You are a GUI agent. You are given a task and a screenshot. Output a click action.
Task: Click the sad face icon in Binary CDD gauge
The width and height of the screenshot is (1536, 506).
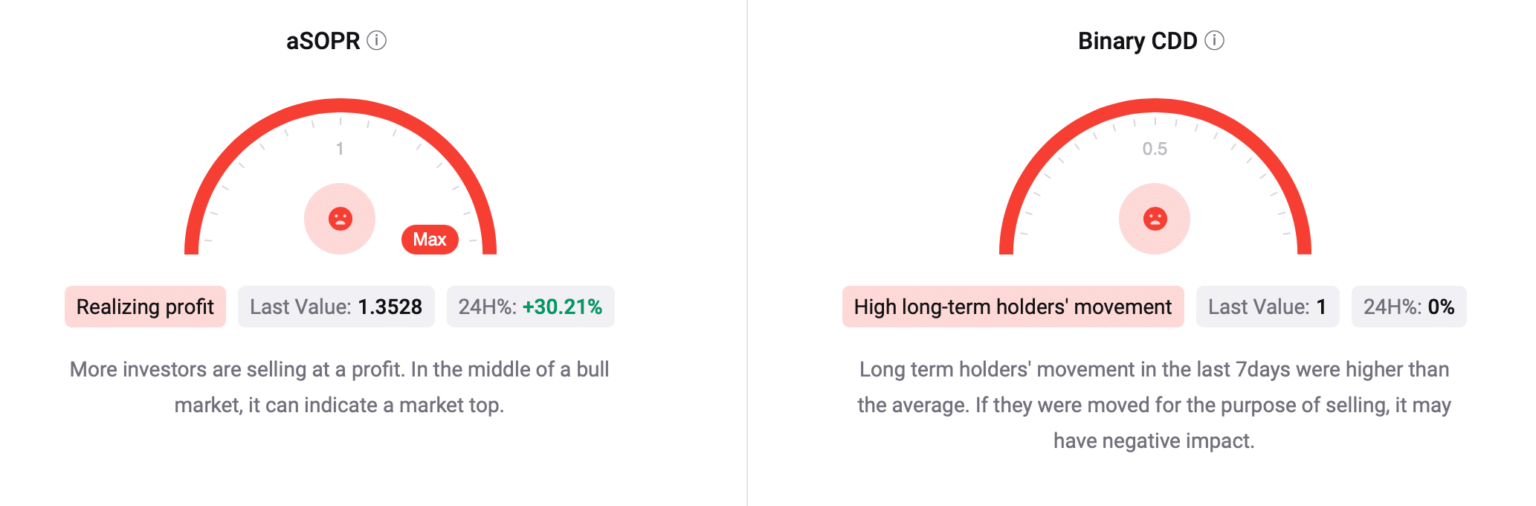1155,218
